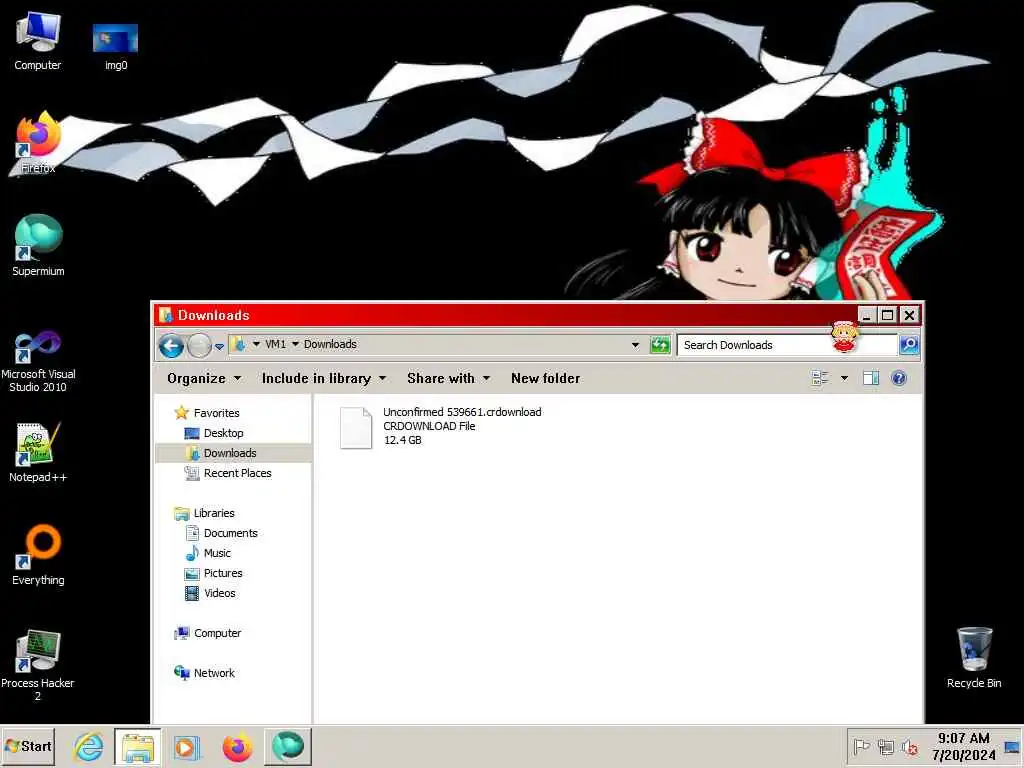The image size is (1024, 768).
Task: Click the muted volume tray icon
Action: (x=910, y=746)
